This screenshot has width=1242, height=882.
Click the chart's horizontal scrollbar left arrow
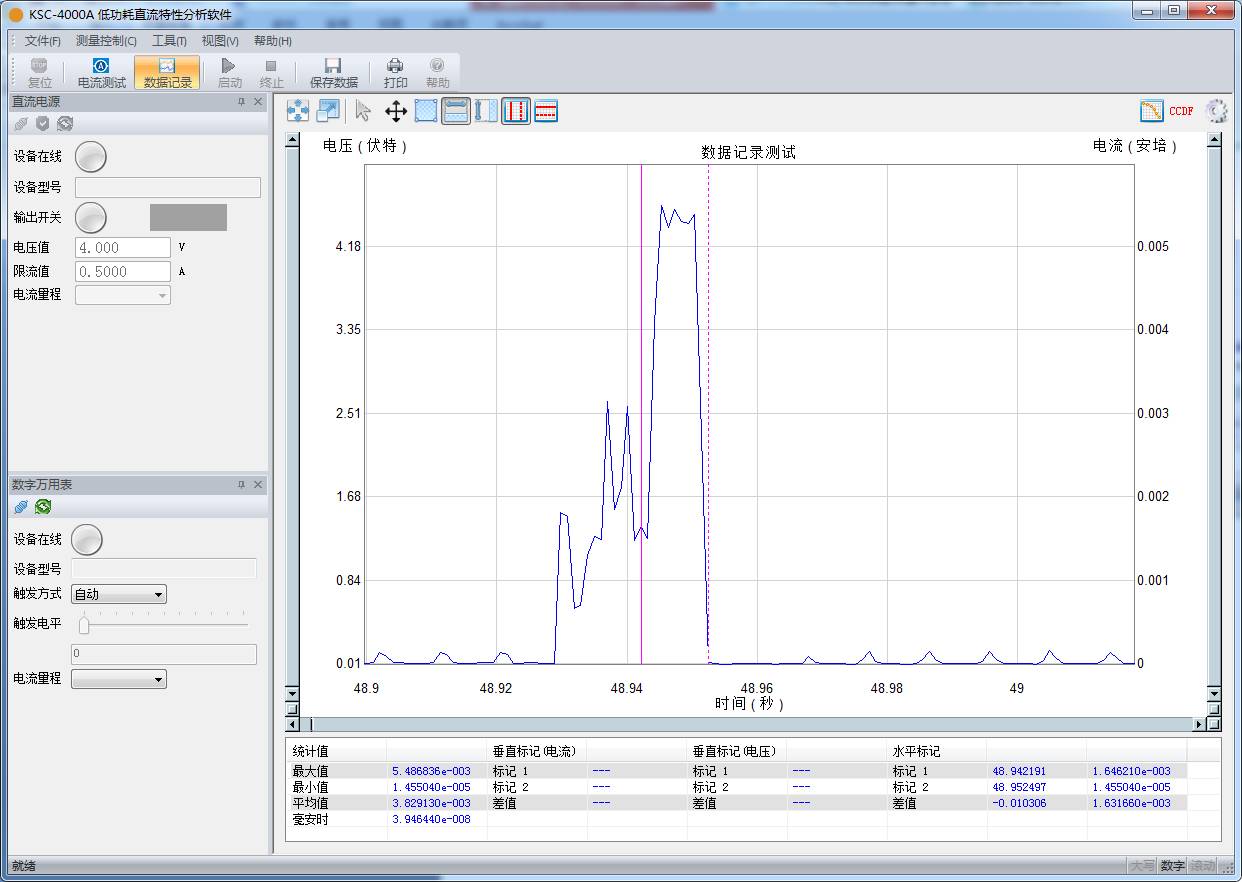292,724
